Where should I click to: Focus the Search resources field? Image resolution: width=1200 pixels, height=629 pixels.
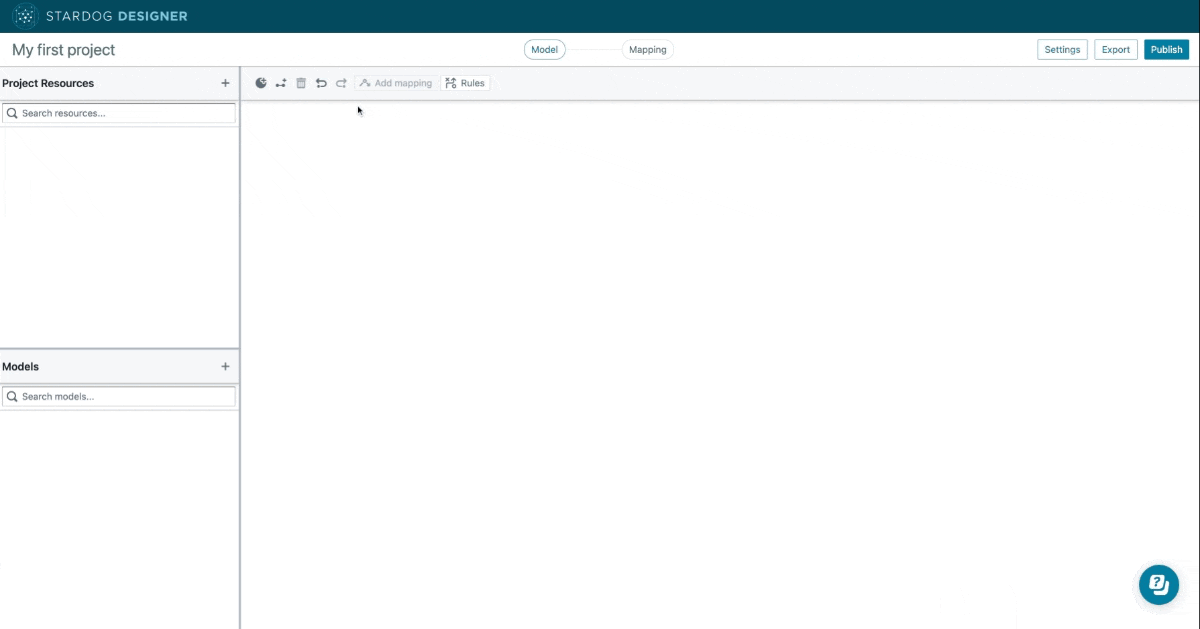126,114
